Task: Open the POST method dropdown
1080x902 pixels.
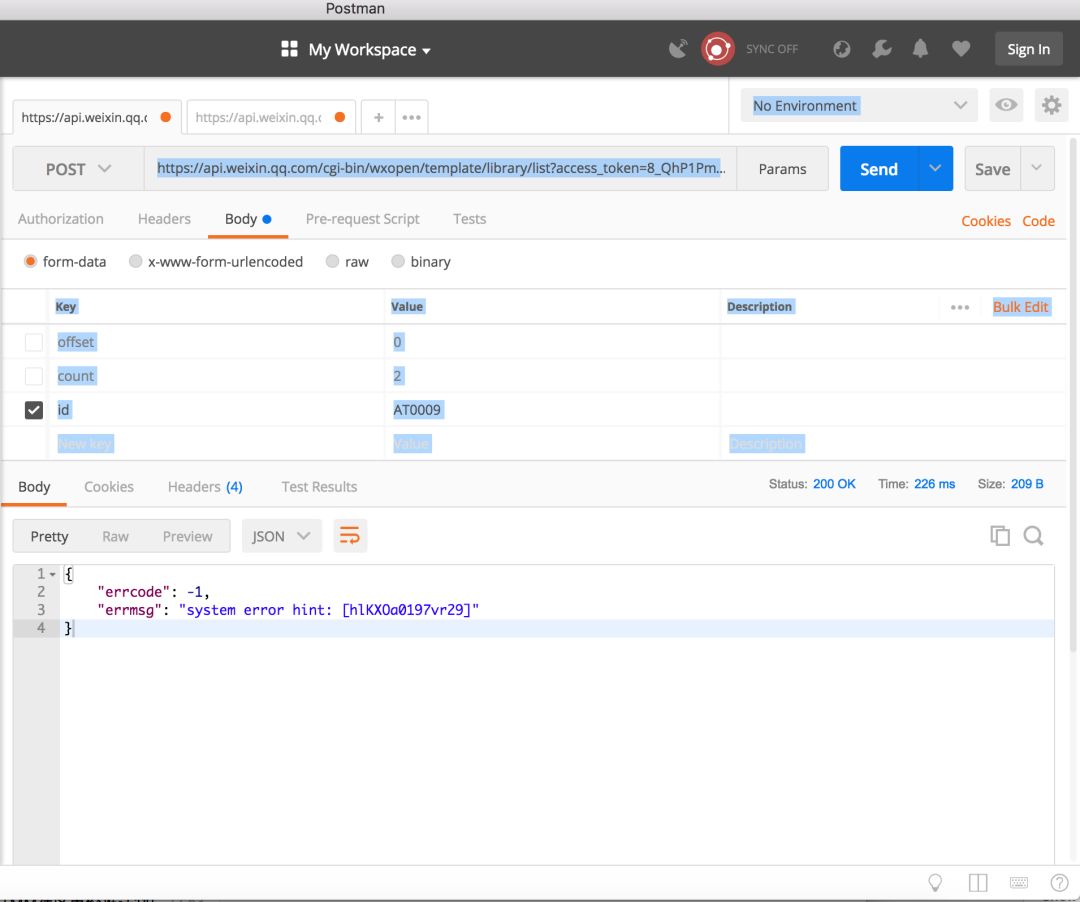Action: (x=78, y=169)
